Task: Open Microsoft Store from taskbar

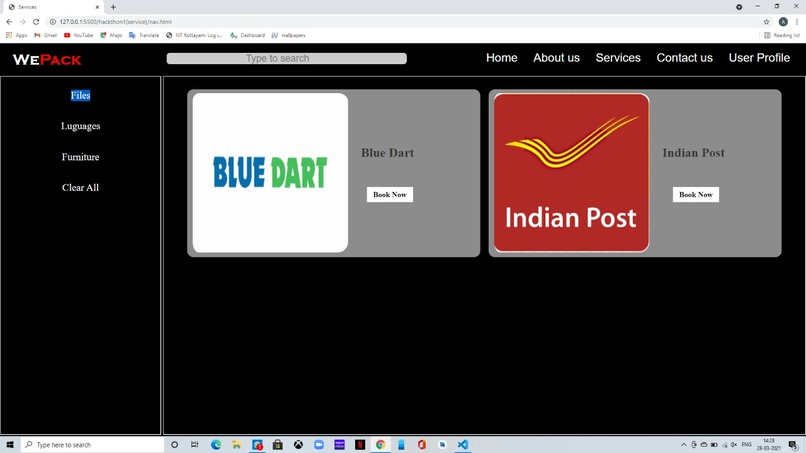Action: pos(278,444)
